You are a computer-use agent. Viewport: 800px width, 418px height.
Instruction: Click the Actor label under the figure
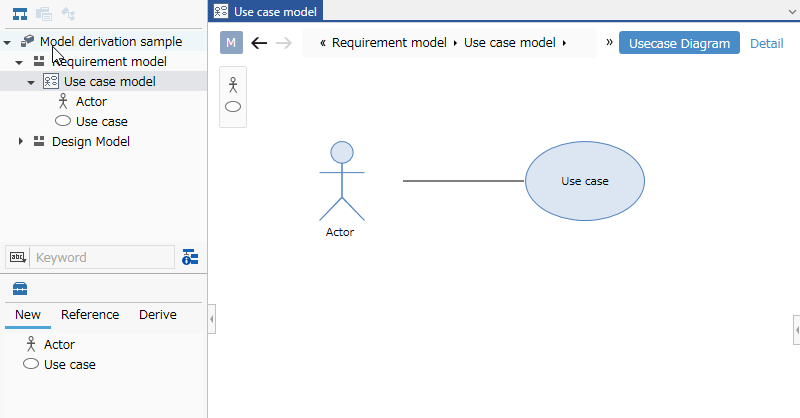pyautogui.click(x=340, y=232)
